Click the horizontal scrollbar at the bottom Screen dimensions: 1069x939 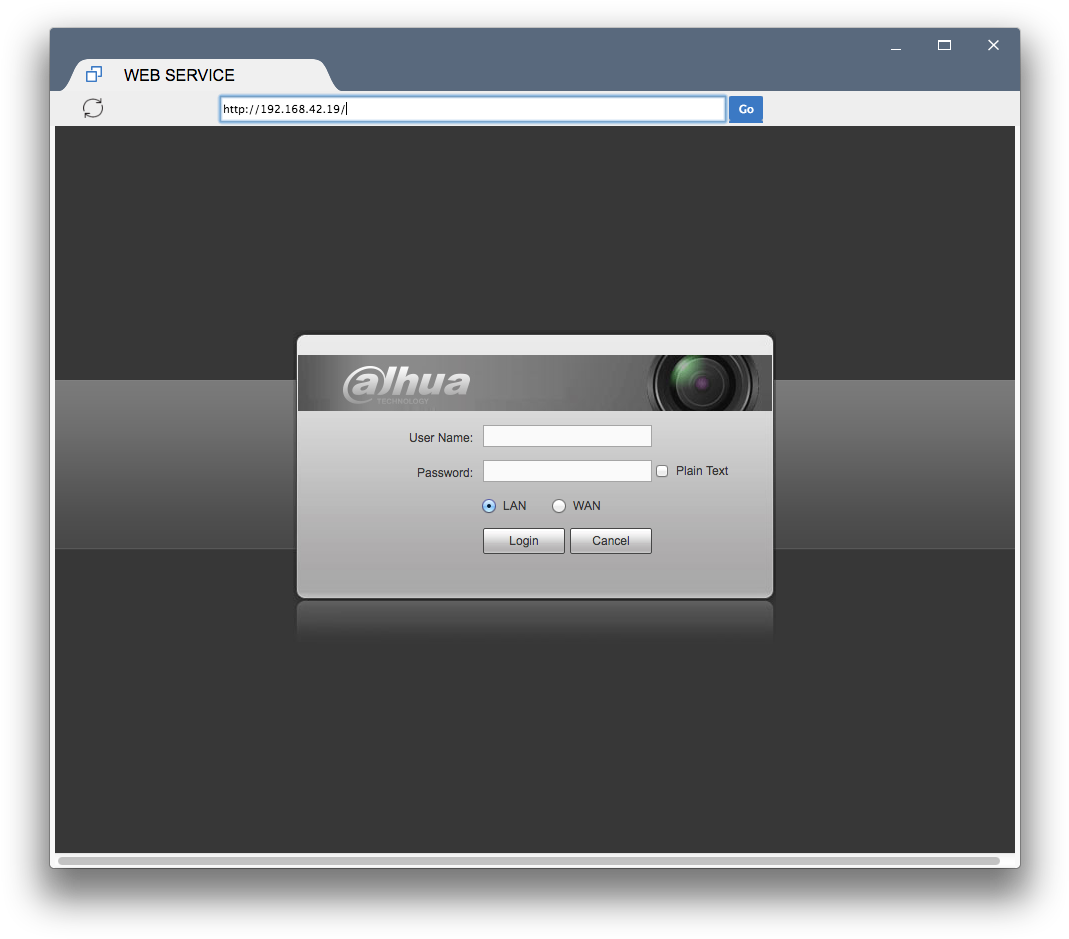(x=529, y=861)
